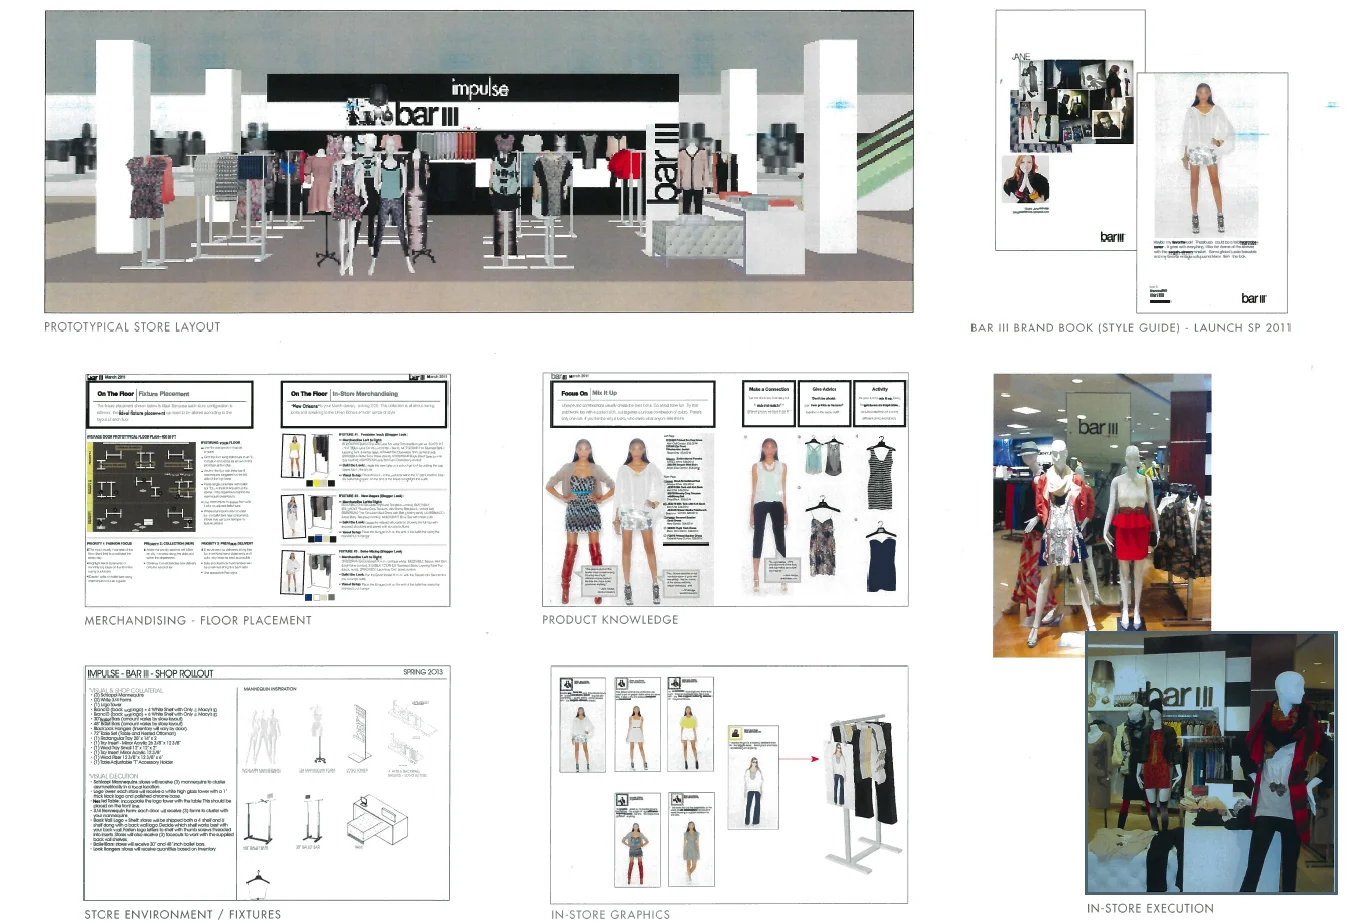The height and width of the screenshot is (922, 1372).
Task: Select the 'IN-STORE EXECUTION' caption
Action: [1150, 908]
